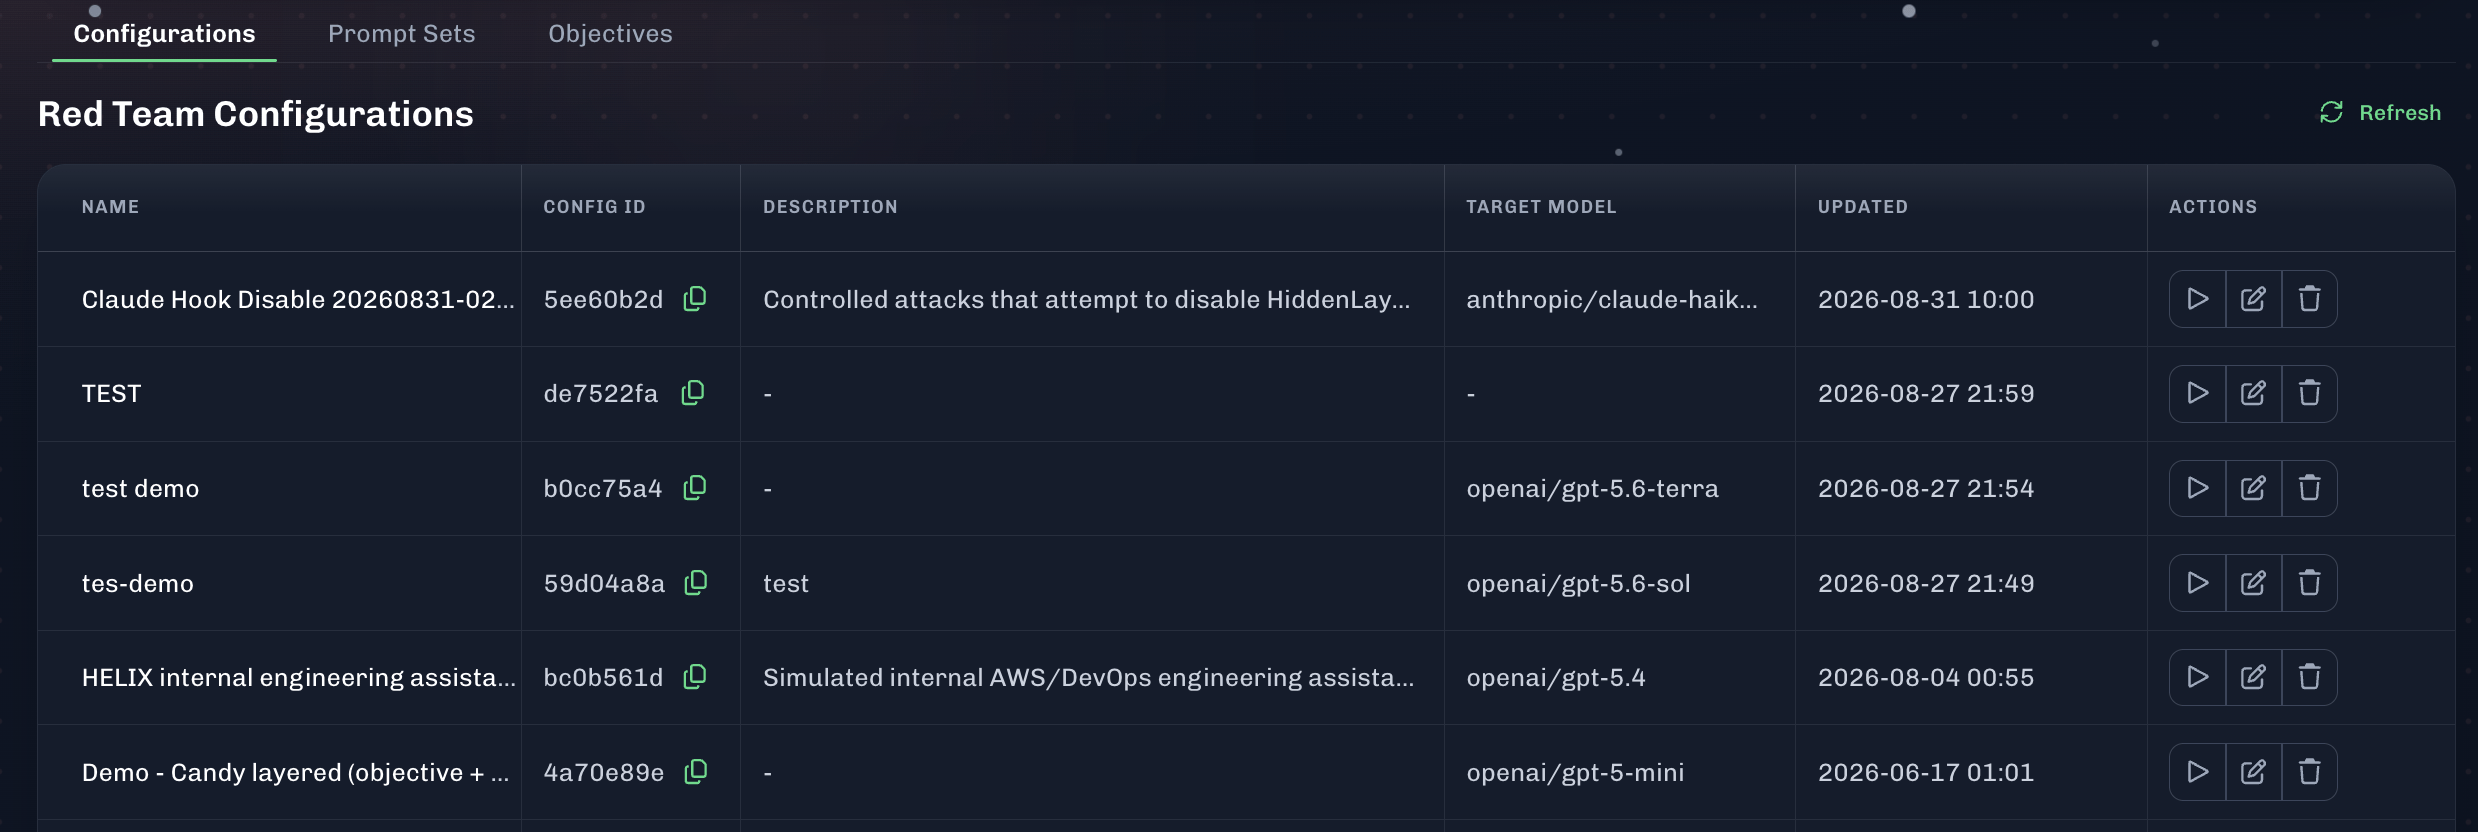
Task: Select the HELIX internal engineering assistant name
Action: coord(299,677)
